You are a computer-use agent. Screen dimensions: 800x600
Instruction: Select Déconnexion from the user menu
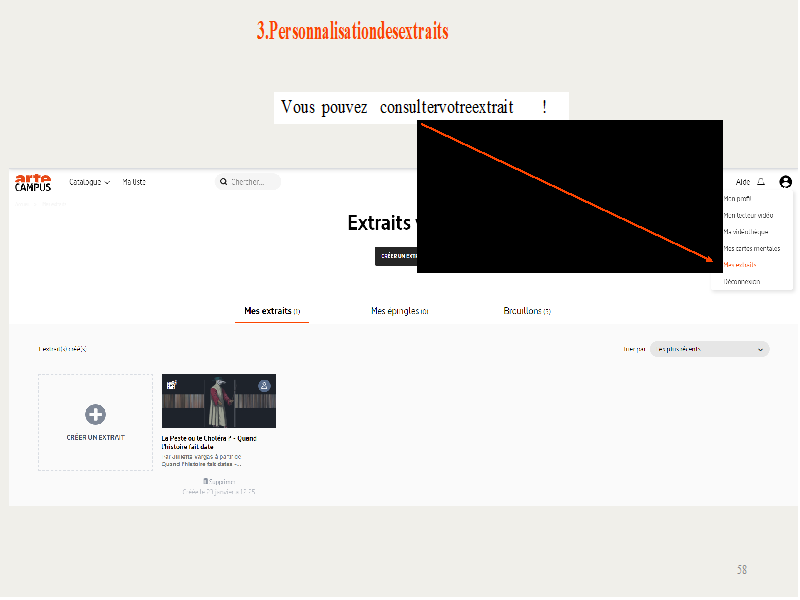[x=742, y=282]
